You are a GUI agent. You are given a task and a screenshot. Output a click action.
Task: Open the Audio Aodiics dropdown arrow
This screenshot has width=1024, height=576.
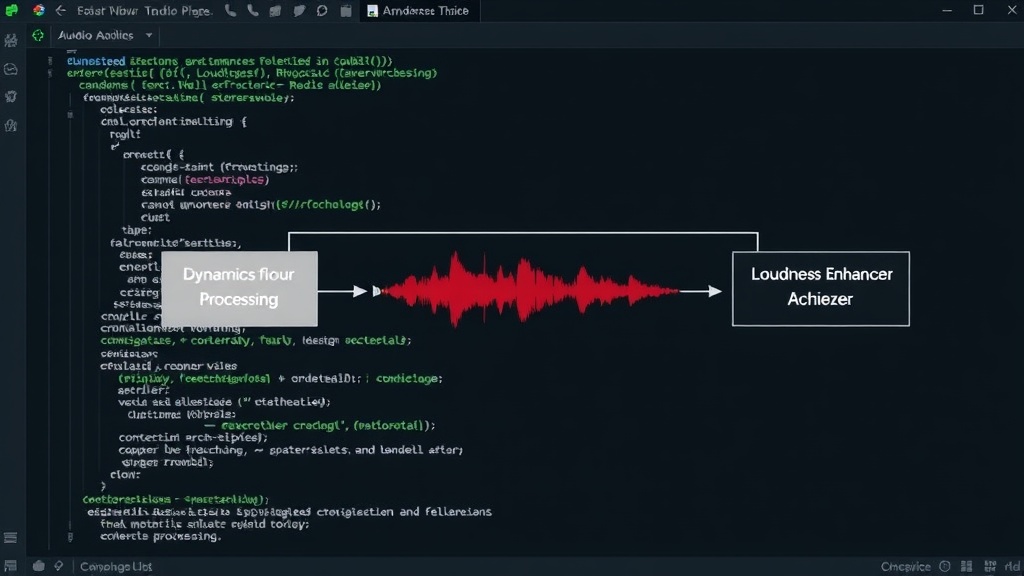(149, 35)
